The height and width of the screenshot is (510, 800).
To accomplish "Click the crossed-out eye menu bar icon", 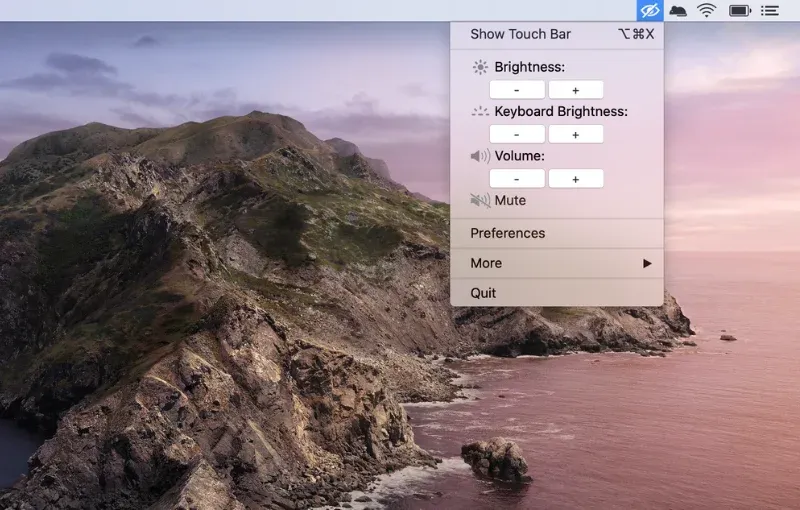I will point(650,11).
